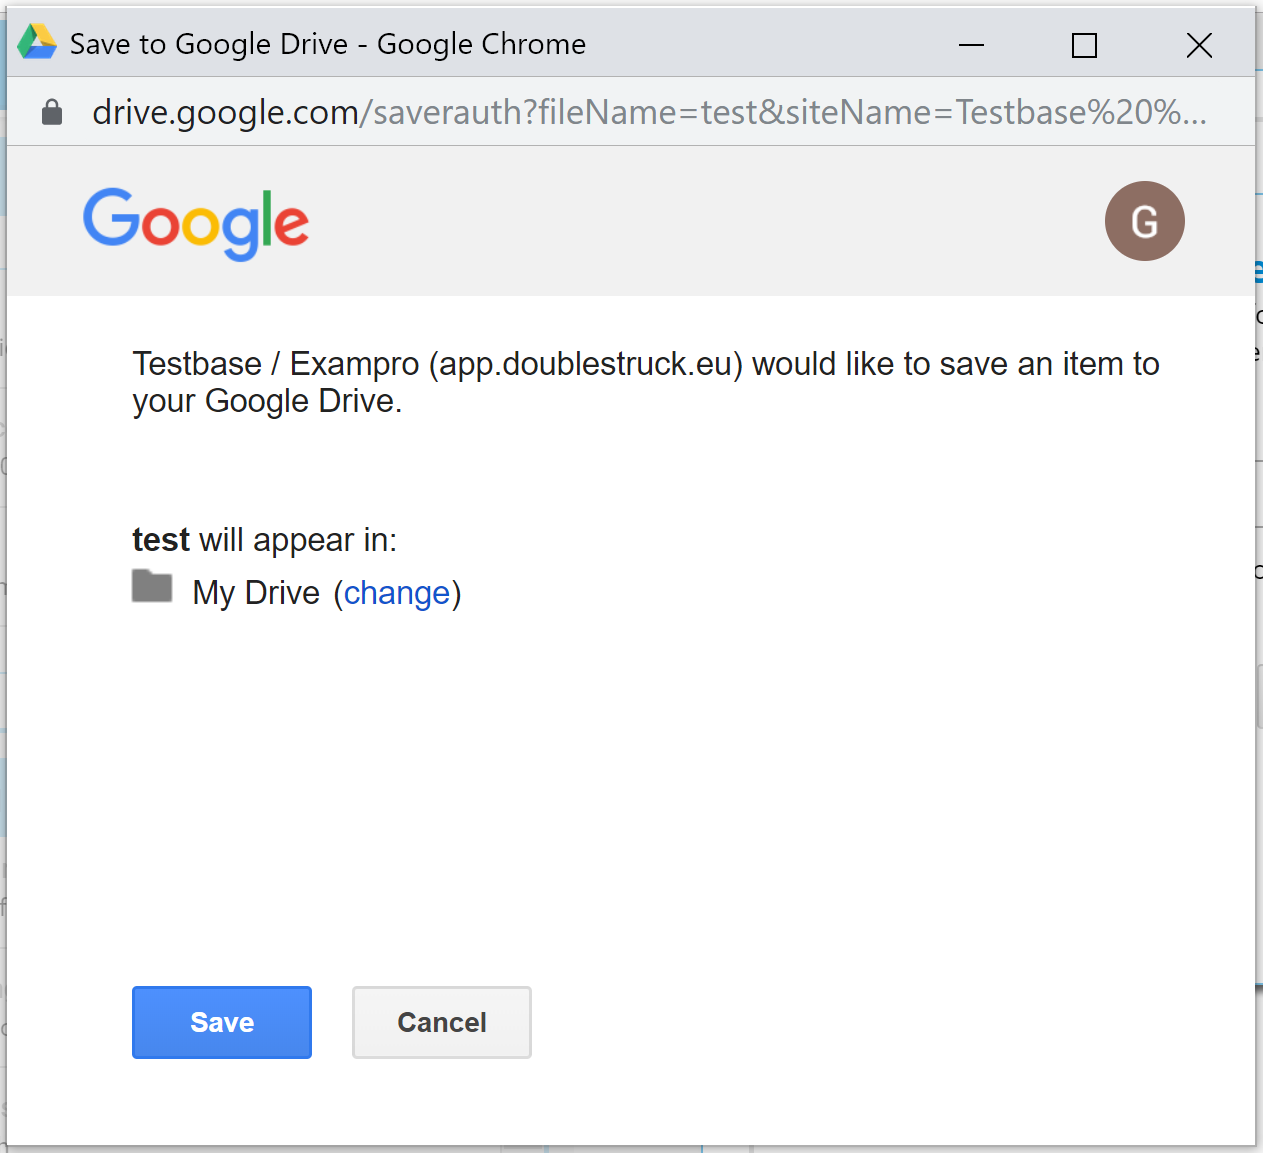Click the padlock site security icon

pyautogui.click(x=52, y=112)
